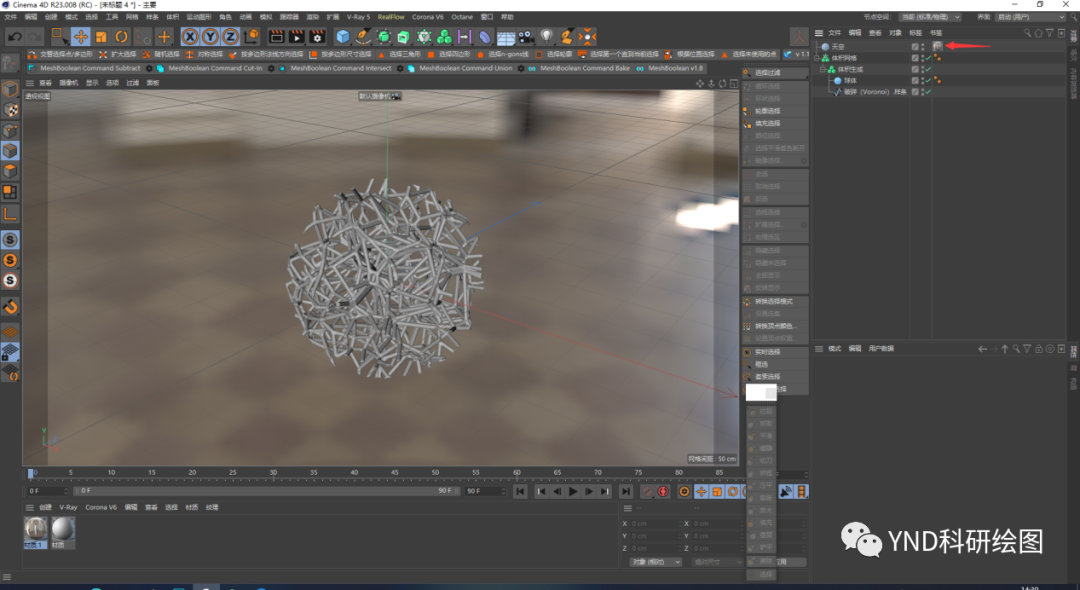Collapse the 体积网格 tree node
The height and width of the screenshot is (590, 1080).
(x=817, y=58)
